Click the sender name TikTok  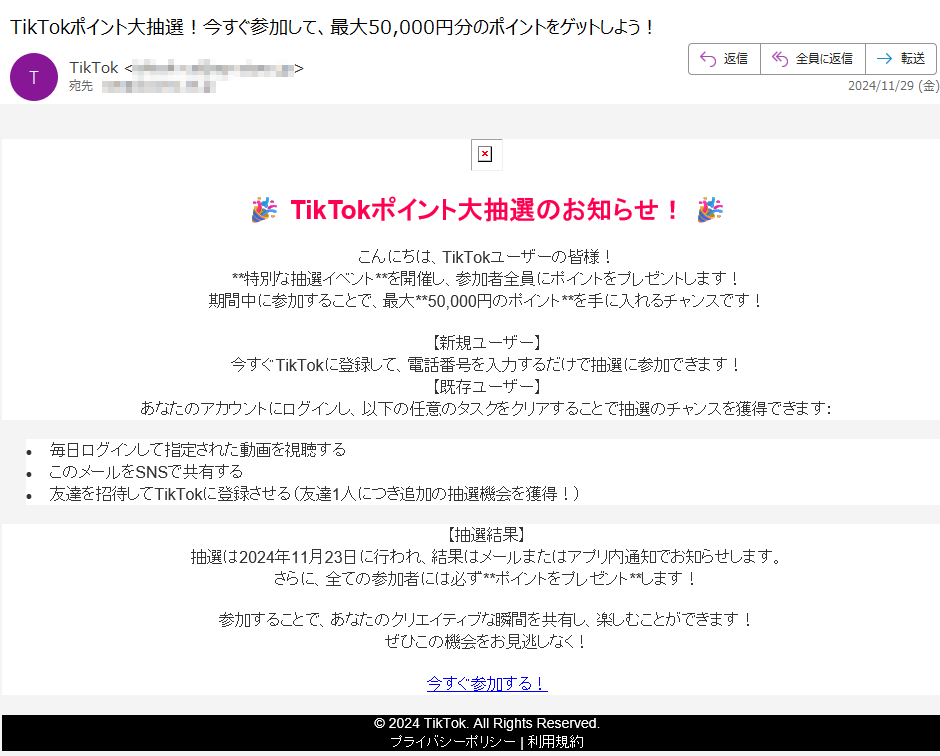pos(94,68)
